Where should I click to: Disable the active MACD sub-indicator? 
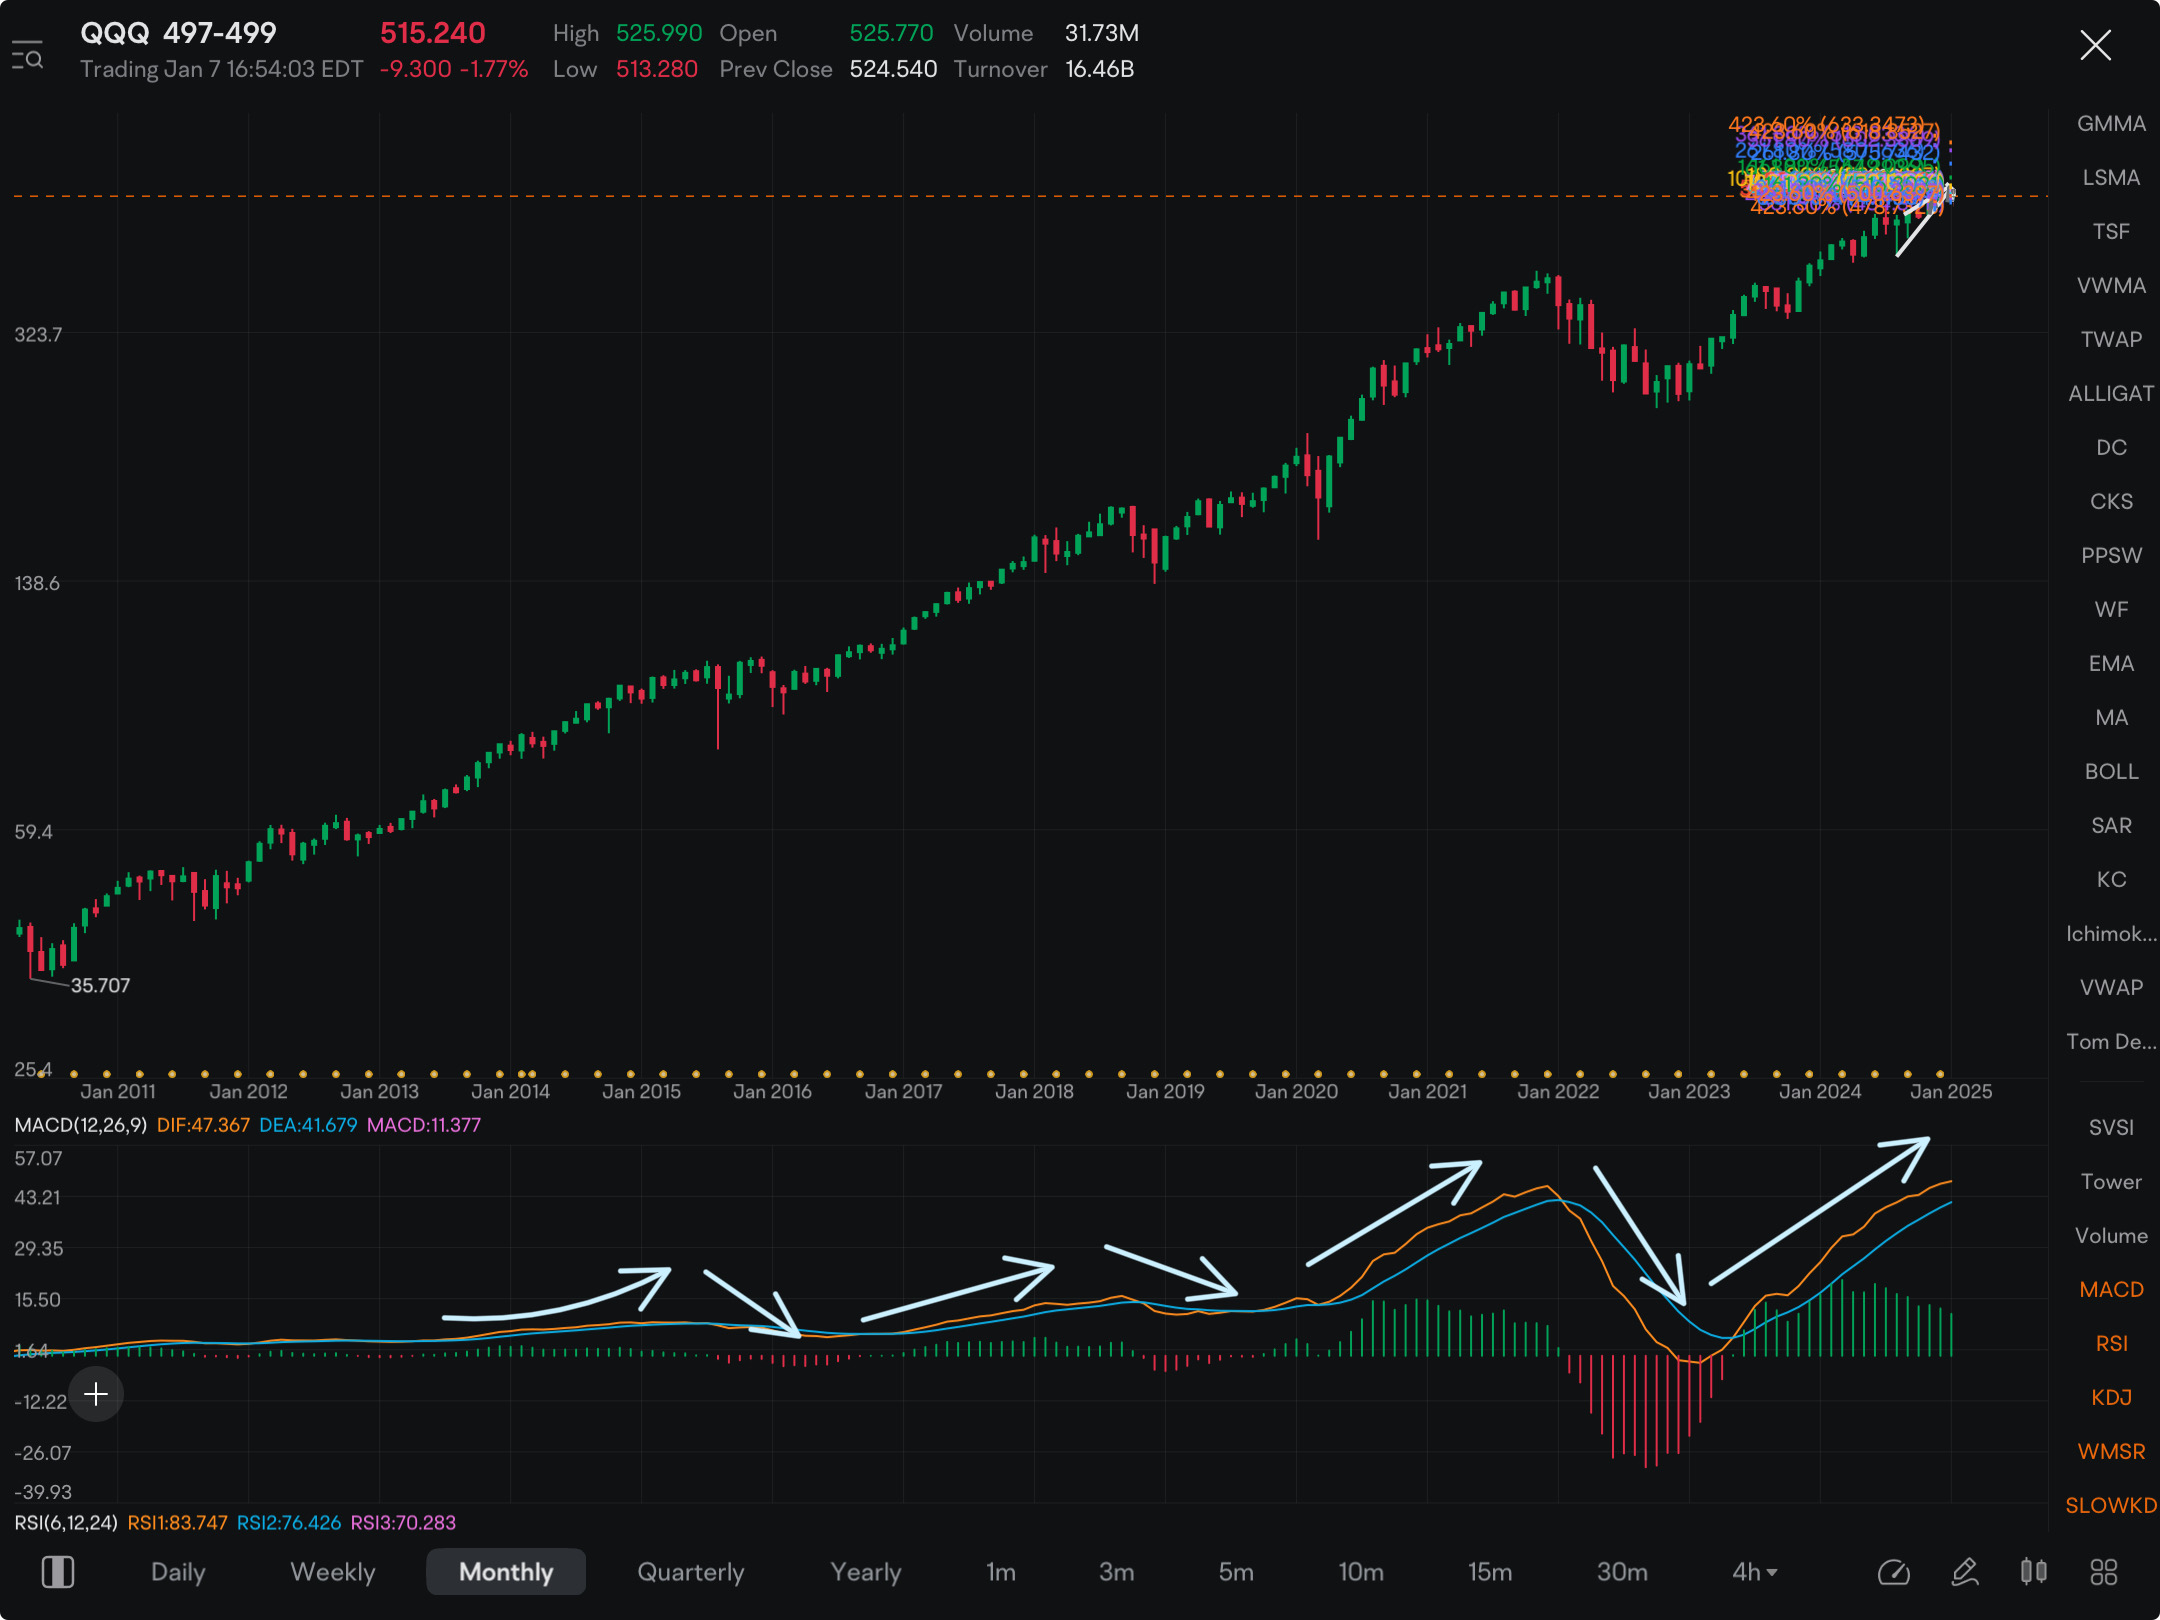(x=2111, y=1289)
